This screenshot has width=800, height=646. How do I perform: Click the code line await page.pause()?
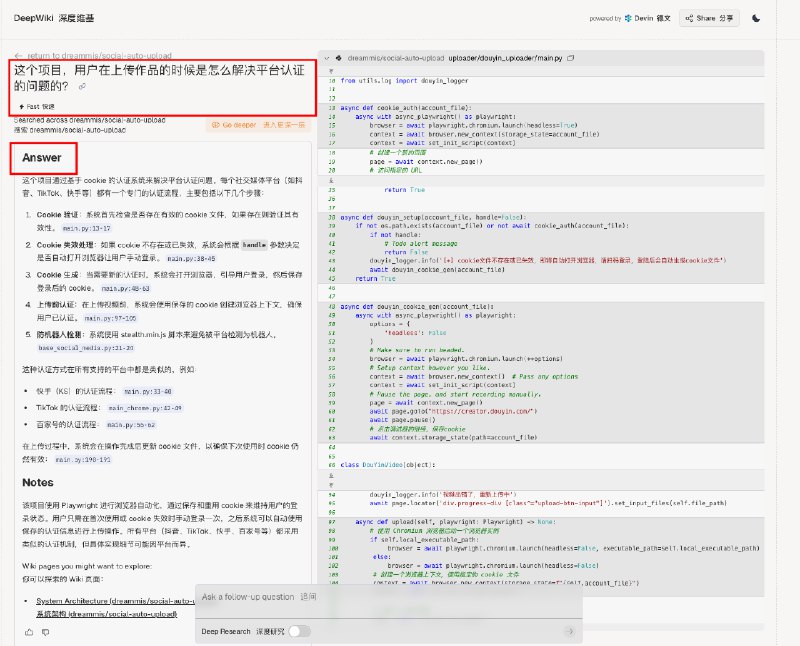coord(403,420)
